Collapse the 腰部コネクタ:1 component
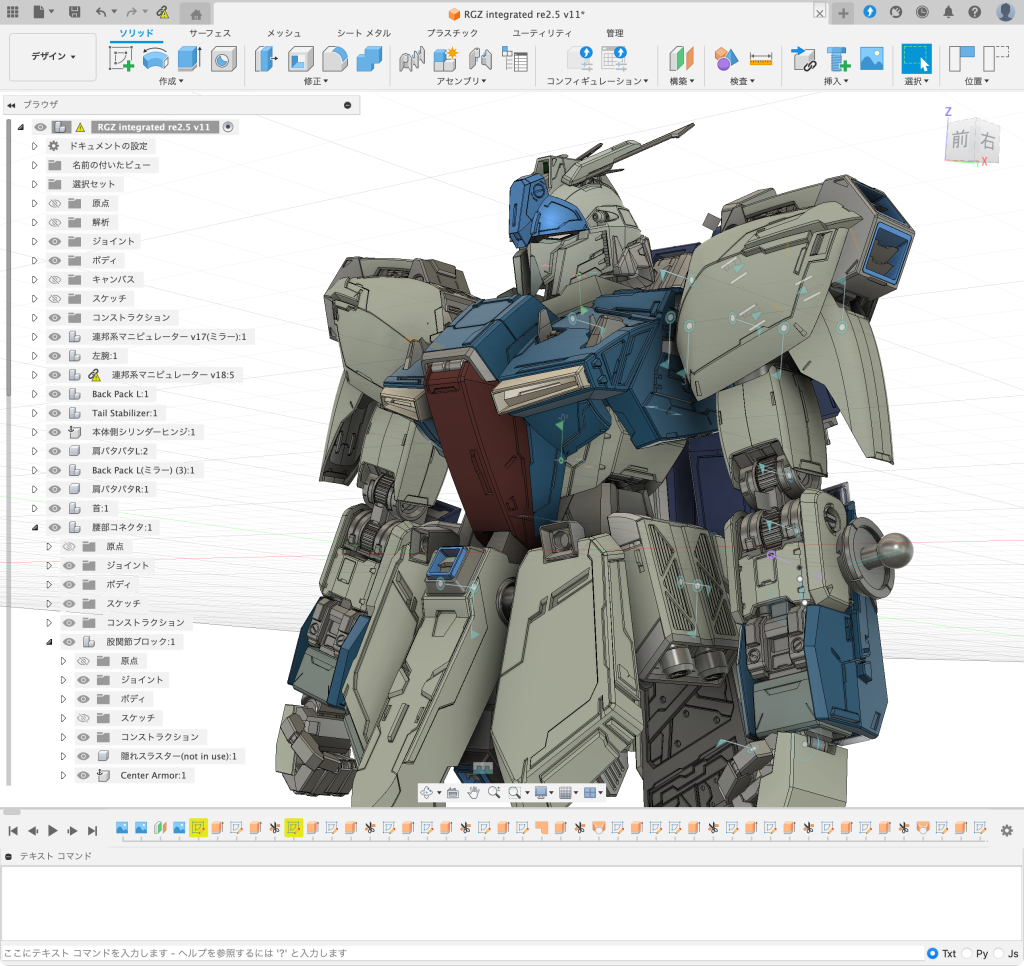This screenshot has width=1024, height=966. 34,527
